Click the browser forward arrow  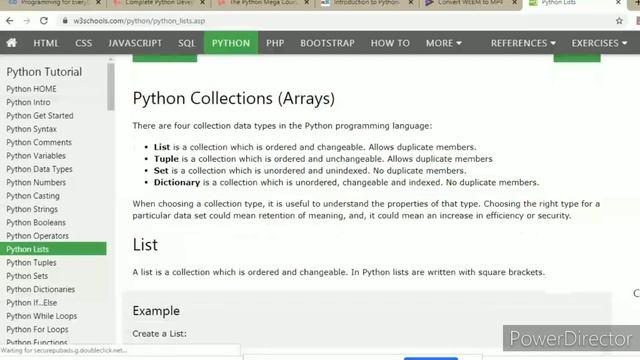pyautogui.click(x=27, y=20)
